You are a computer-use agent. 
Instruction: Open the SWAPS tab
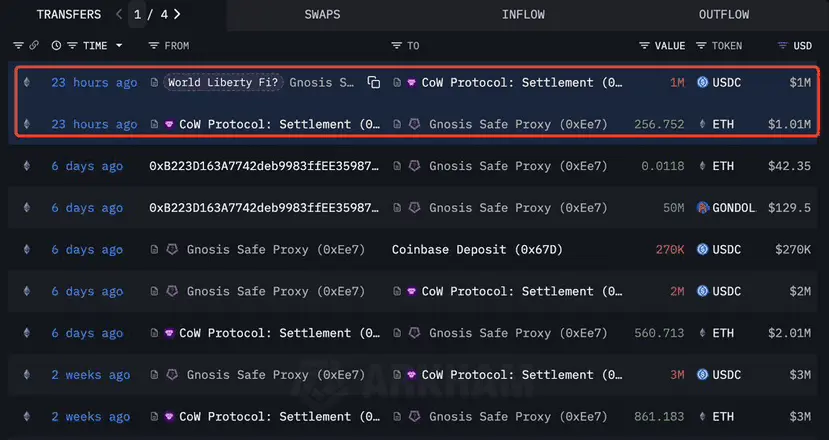pos(322,15)
